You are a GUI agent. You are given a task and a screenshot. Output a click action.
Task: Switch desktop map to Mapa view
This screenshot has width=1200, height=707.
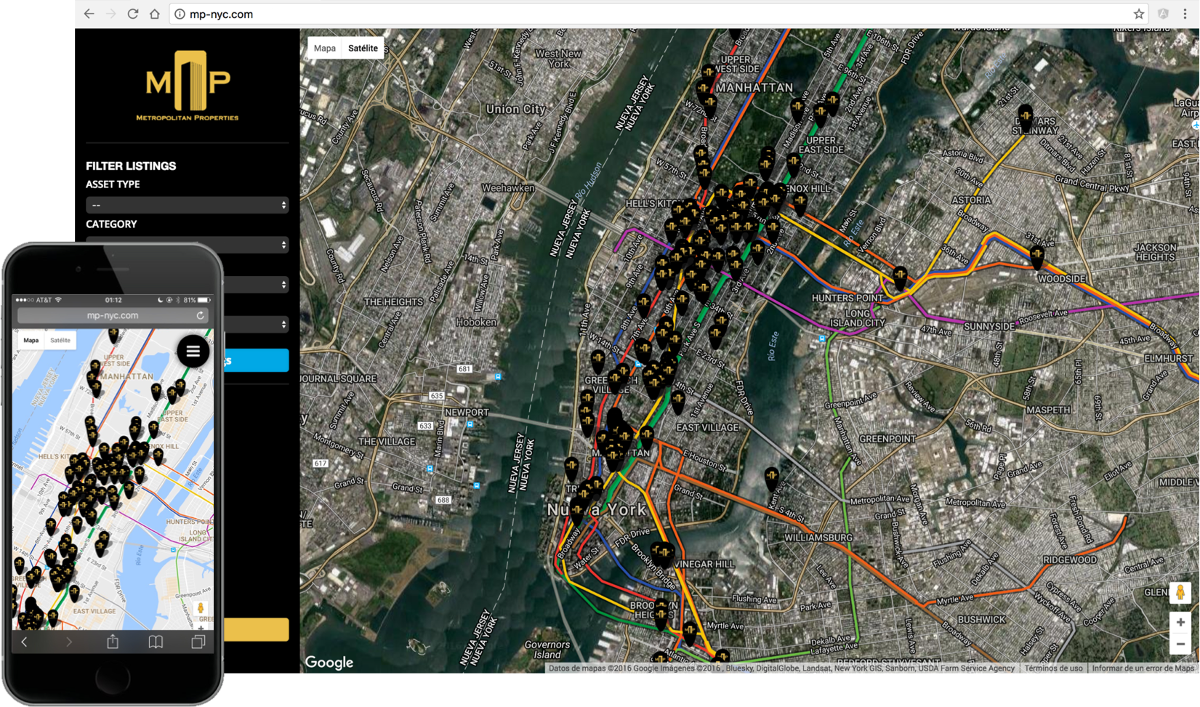point(325,48)
